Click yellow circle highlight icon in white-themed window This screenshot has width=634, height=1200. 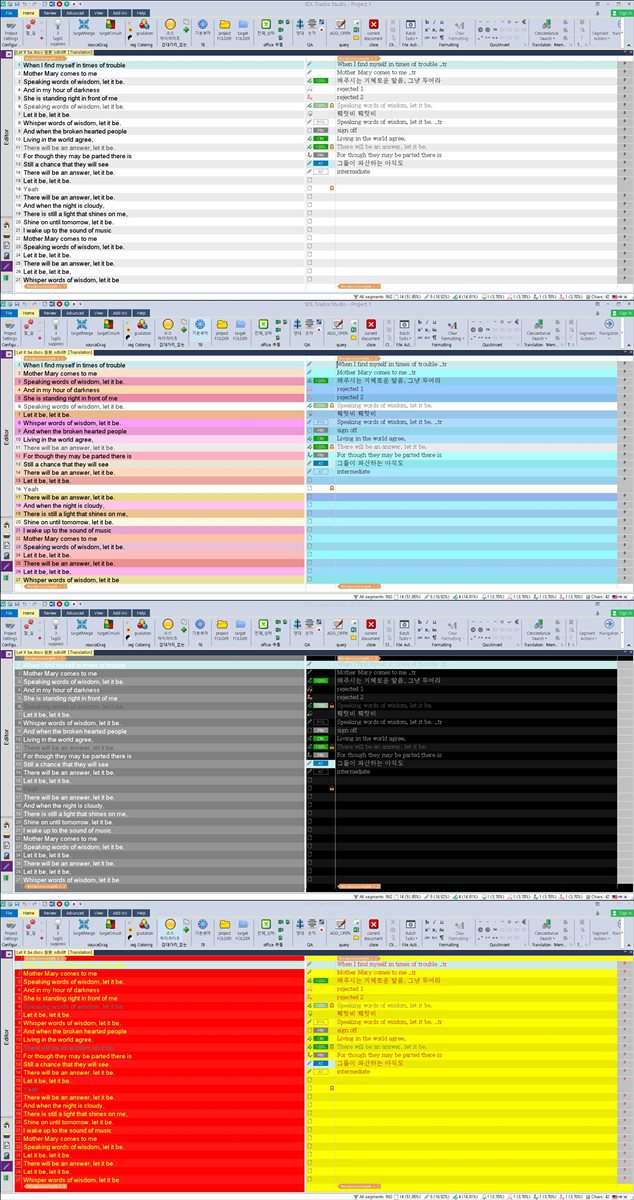(x=170, y=27)
